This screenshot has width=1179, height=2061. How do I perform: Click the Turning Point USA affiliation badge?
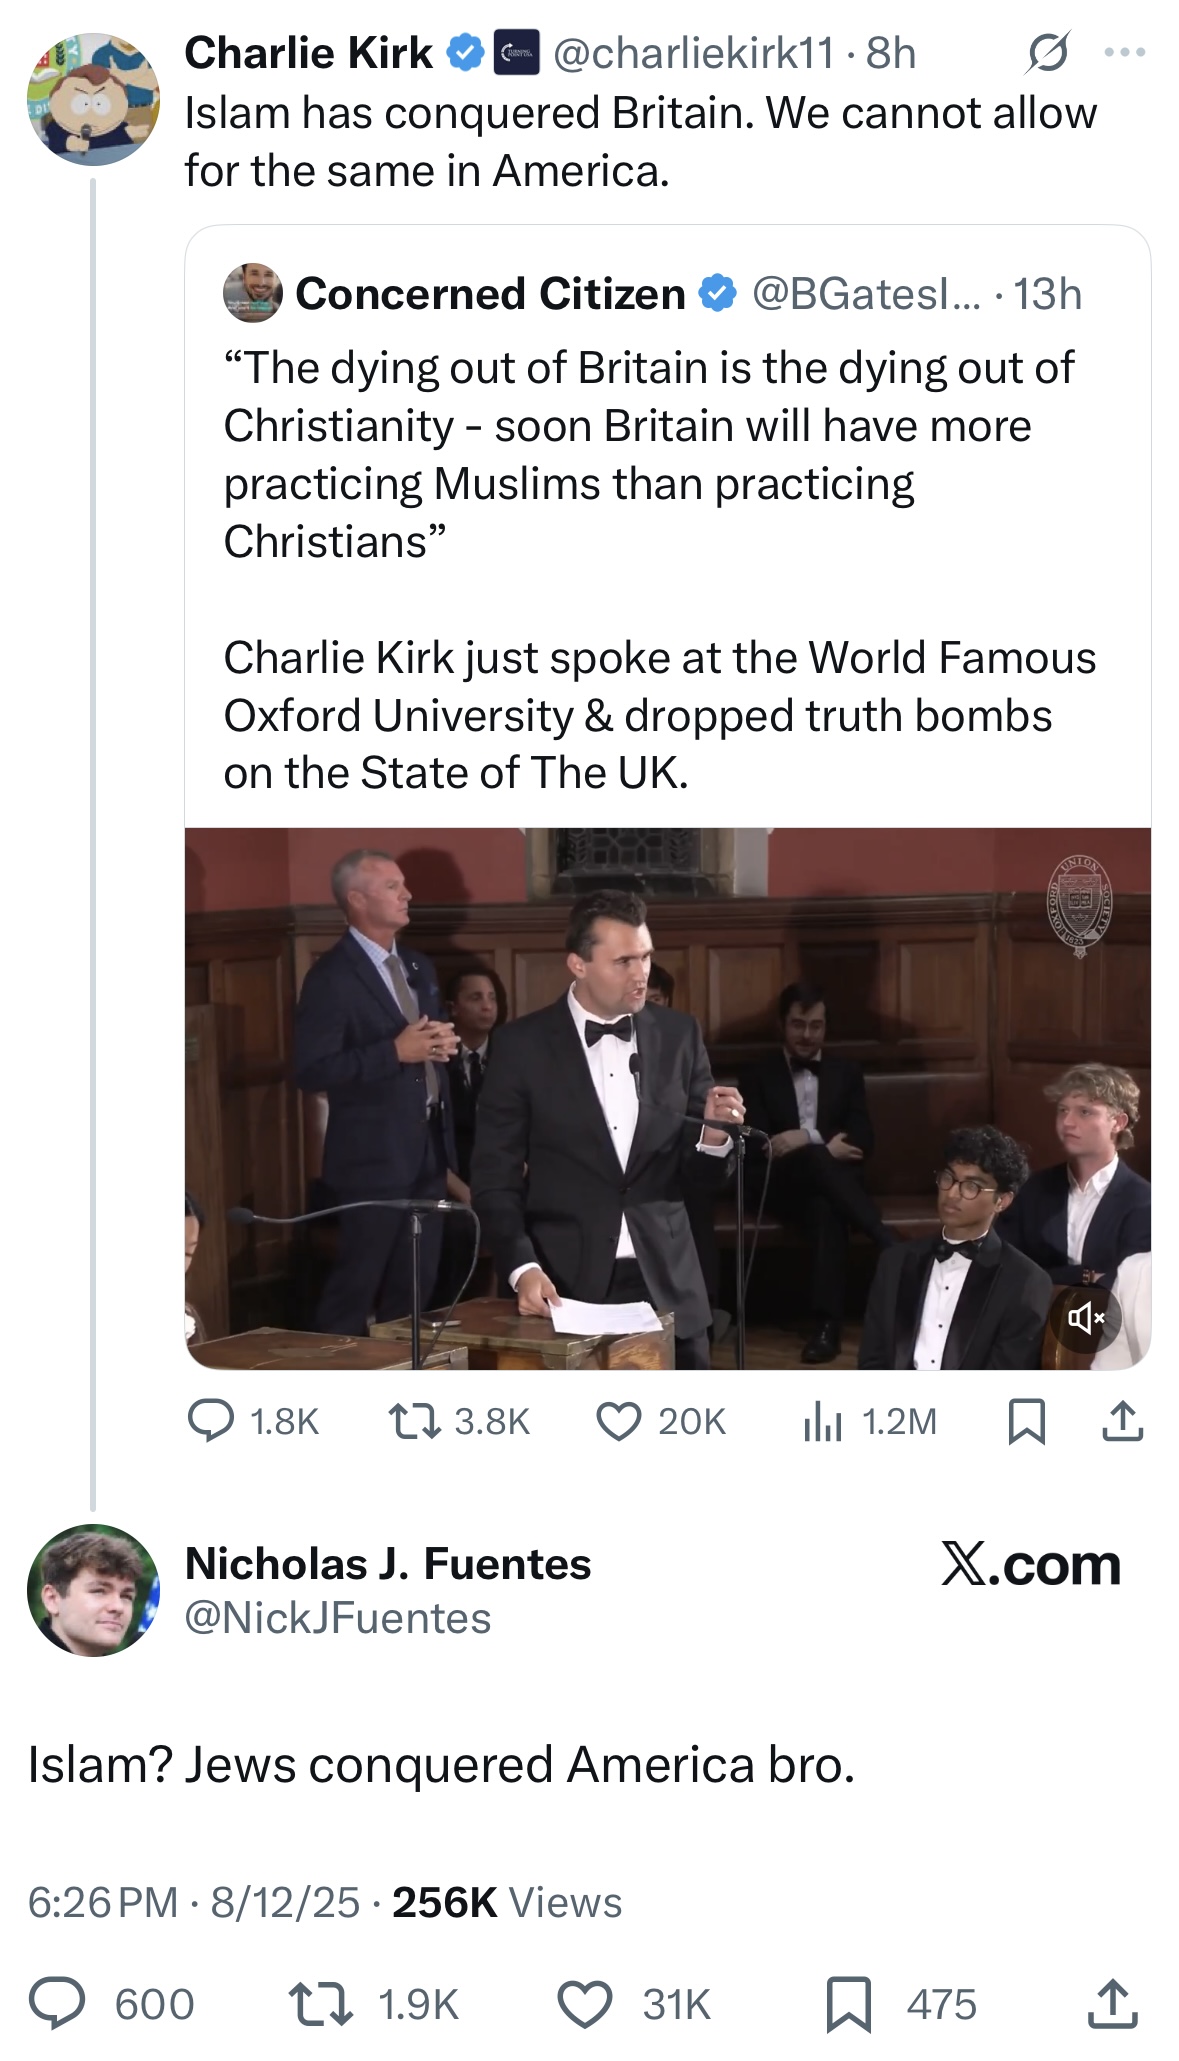[518, 54]
